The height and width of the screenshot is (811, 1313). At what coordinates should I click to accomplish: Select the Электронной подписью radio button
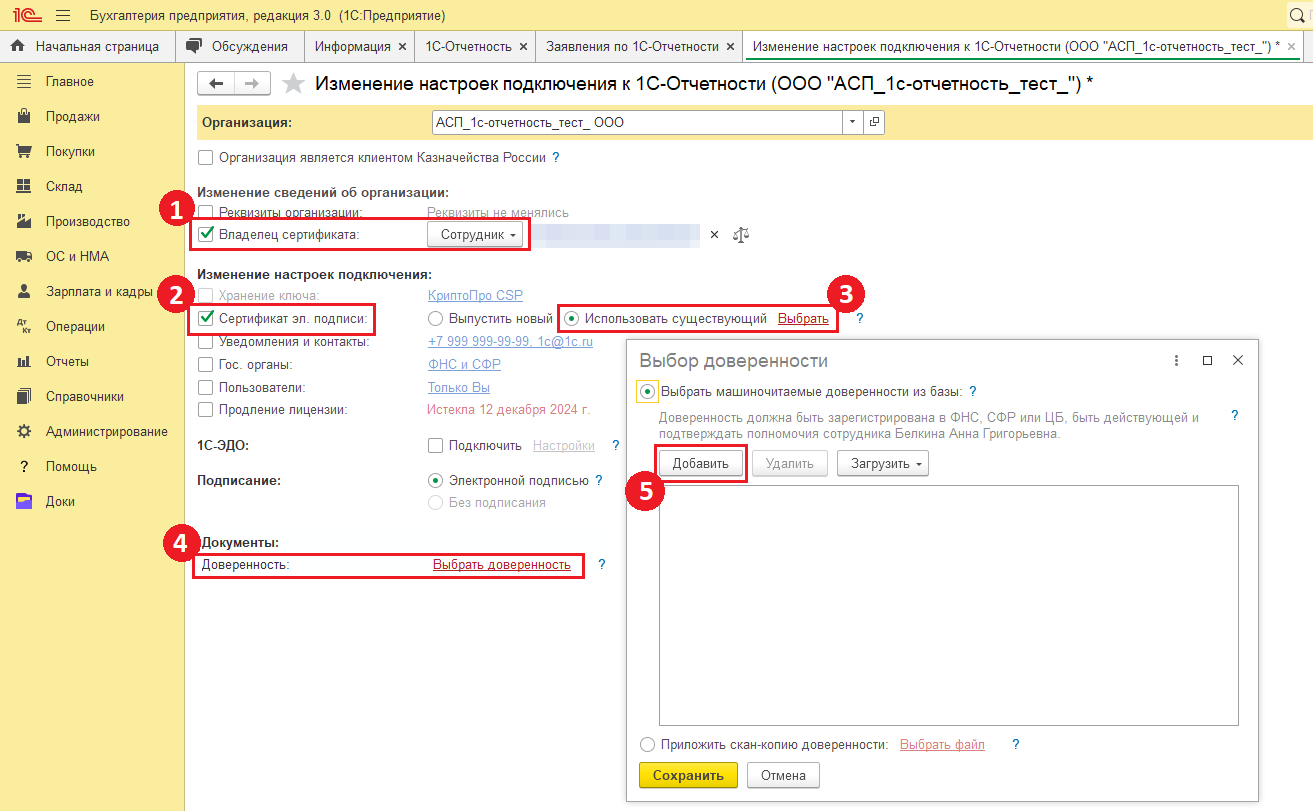point(435,480)
